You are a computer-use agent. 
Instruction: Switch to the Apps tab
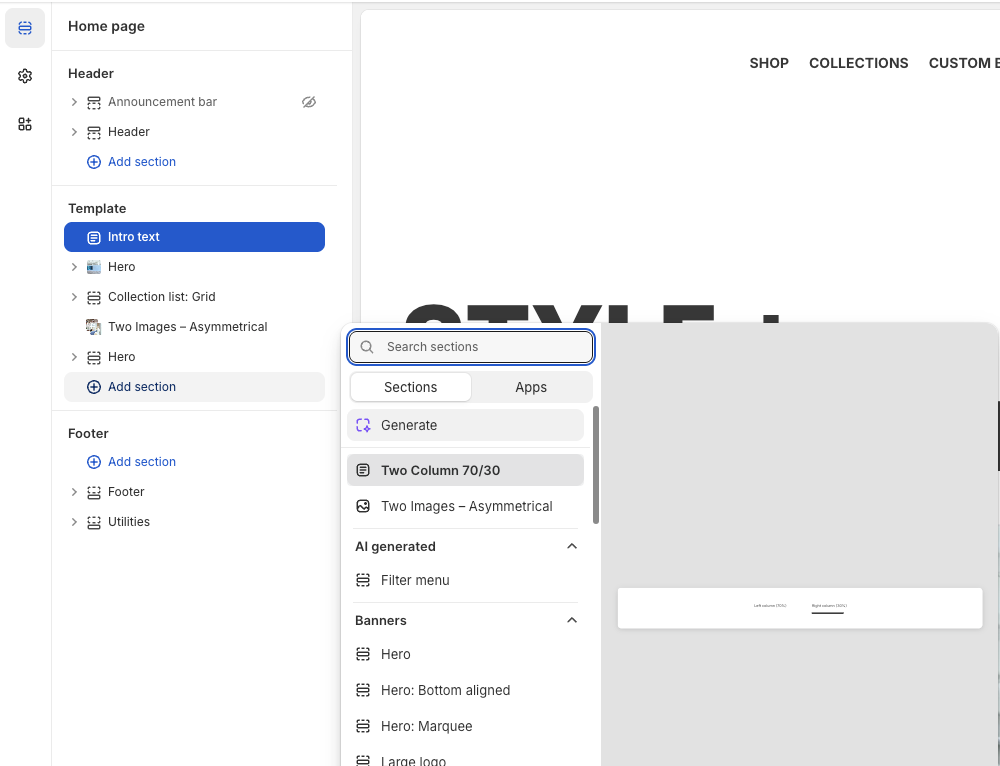pyautogui.click(x=531, y=387)
